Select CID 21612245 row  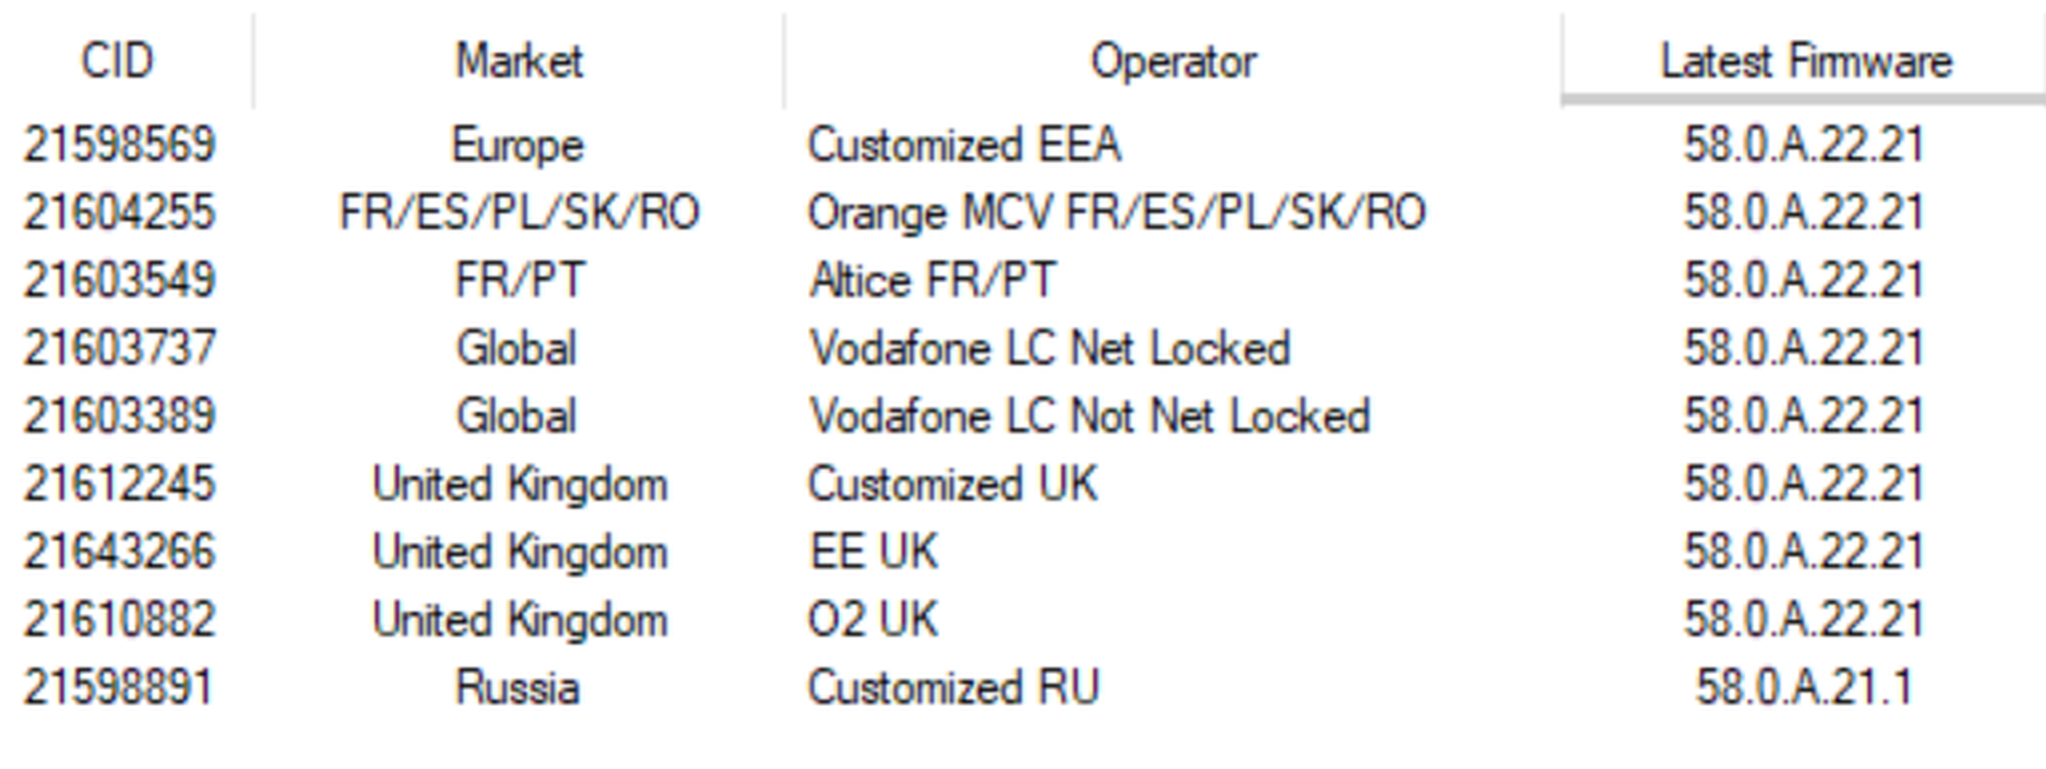coord(119,484)
